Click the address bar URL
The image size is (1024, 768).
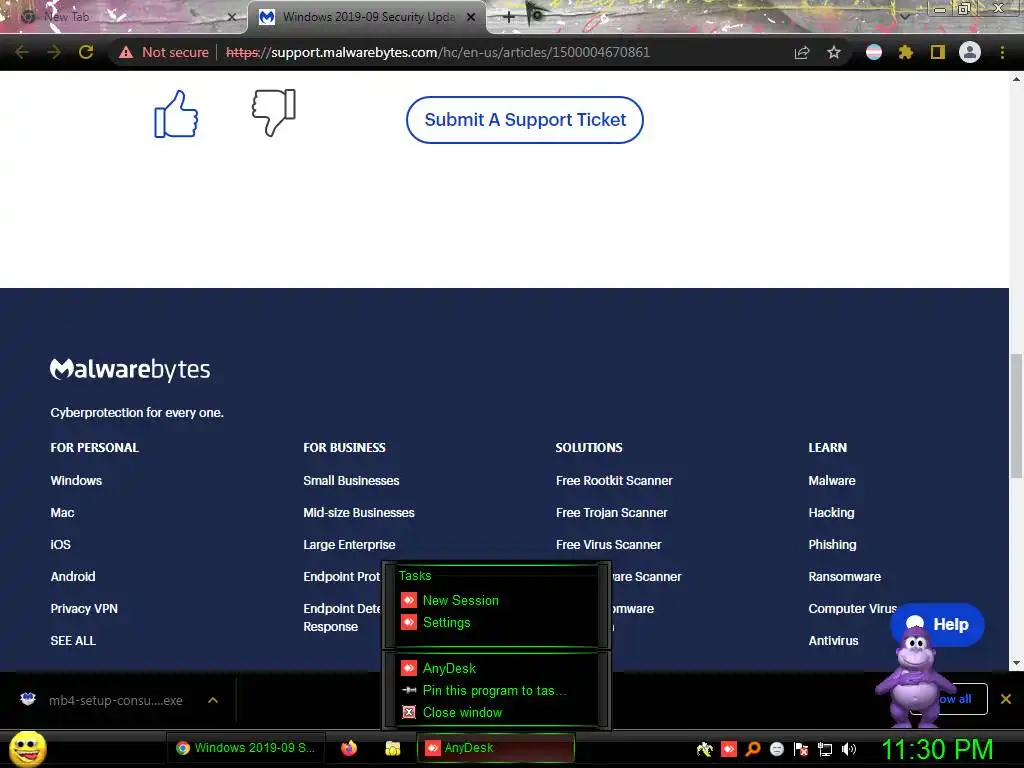click(x=438, y=52)
